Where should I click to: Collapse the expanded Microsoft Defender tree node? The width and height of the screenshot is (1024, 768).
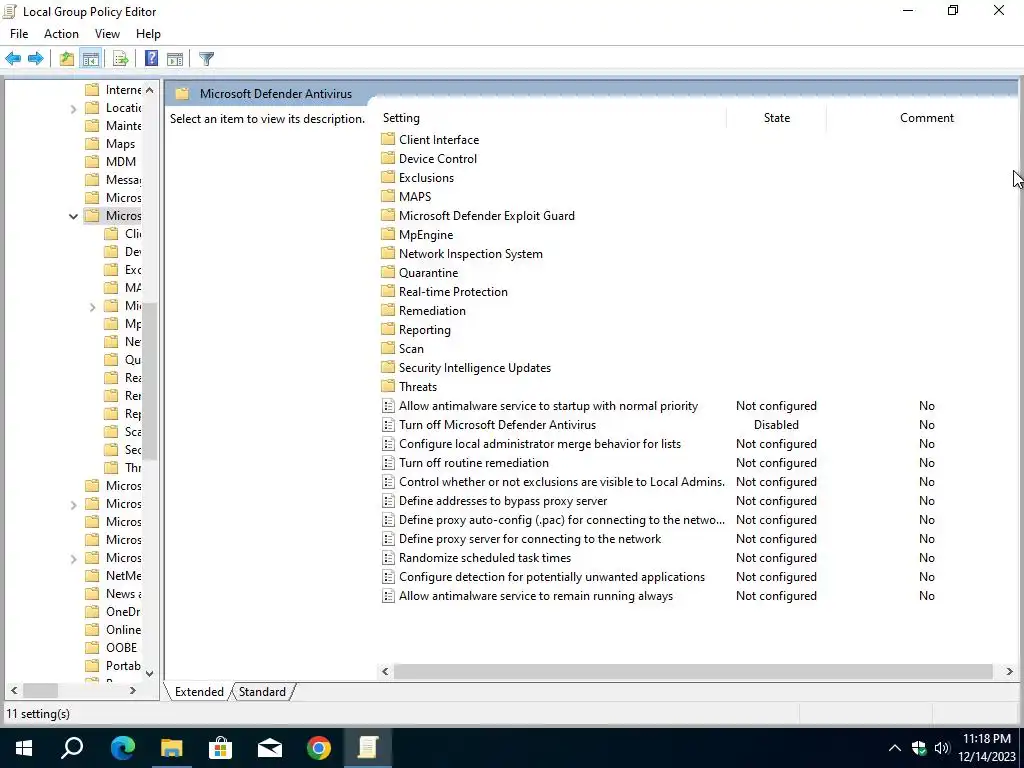(73, 216)
